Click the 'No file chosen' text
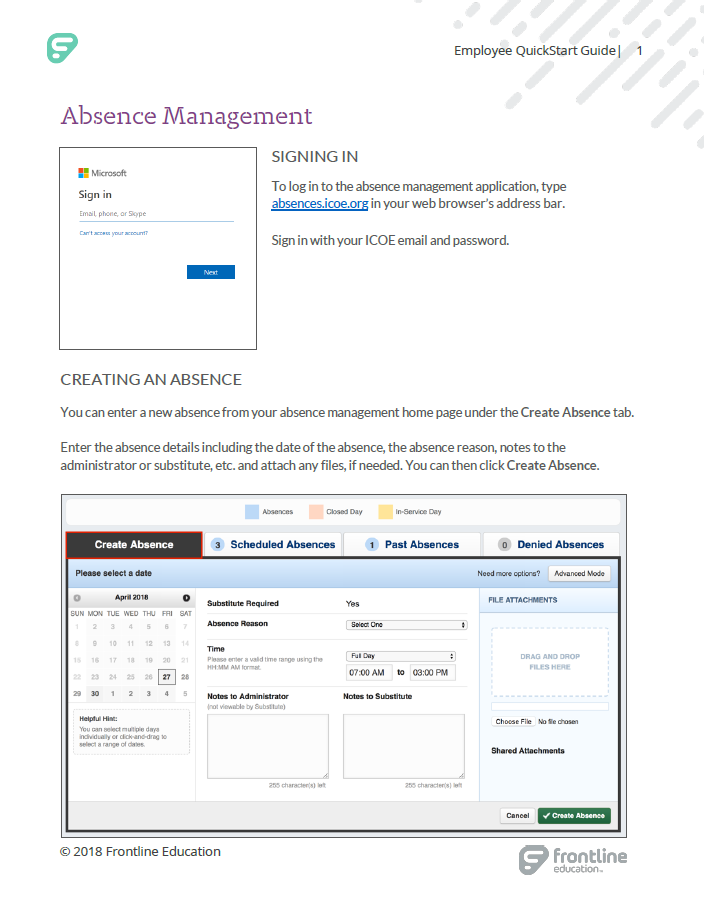 (558, 722)
